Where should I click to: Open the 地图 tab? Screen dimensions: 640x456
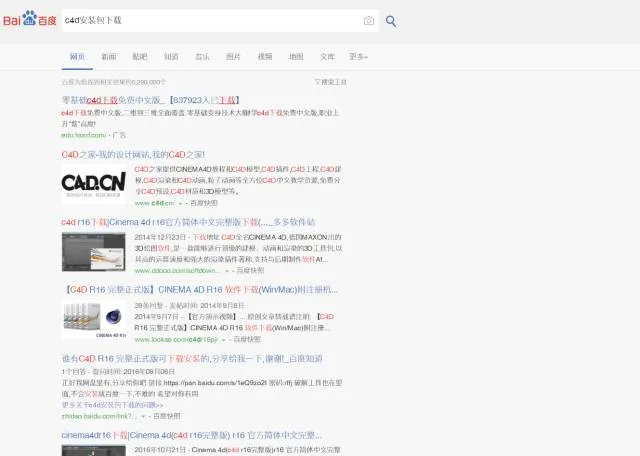296,56
